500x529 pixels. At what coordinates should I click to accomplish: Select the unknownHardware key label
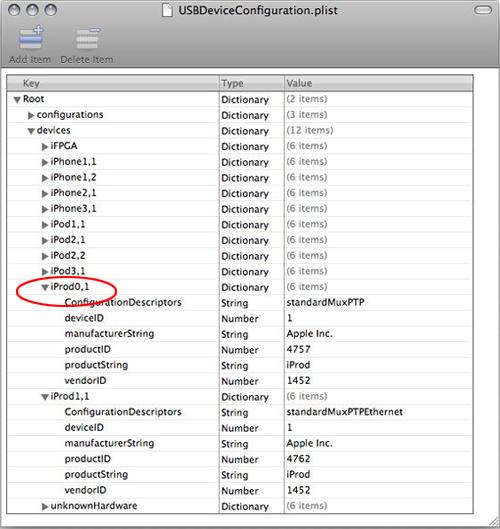pos(94,506)
